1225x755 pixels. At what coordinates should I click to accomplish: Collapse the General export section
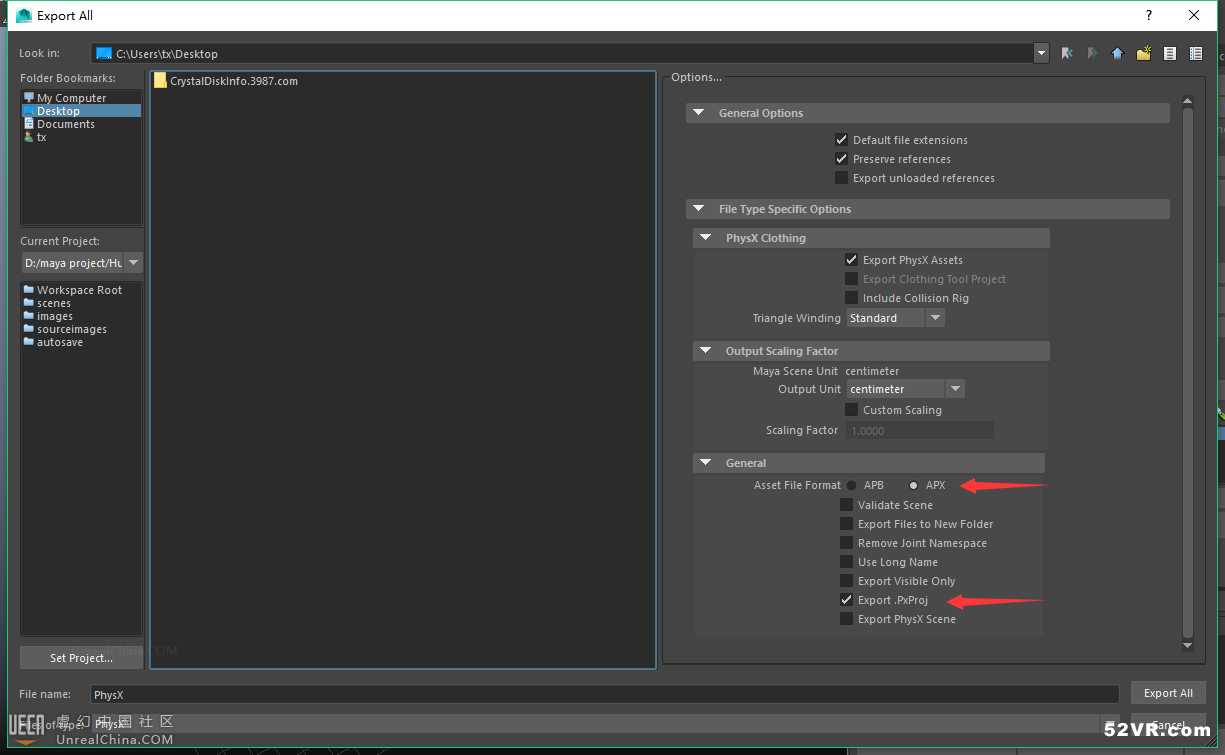pyautogui.click(x=706, y=463)
